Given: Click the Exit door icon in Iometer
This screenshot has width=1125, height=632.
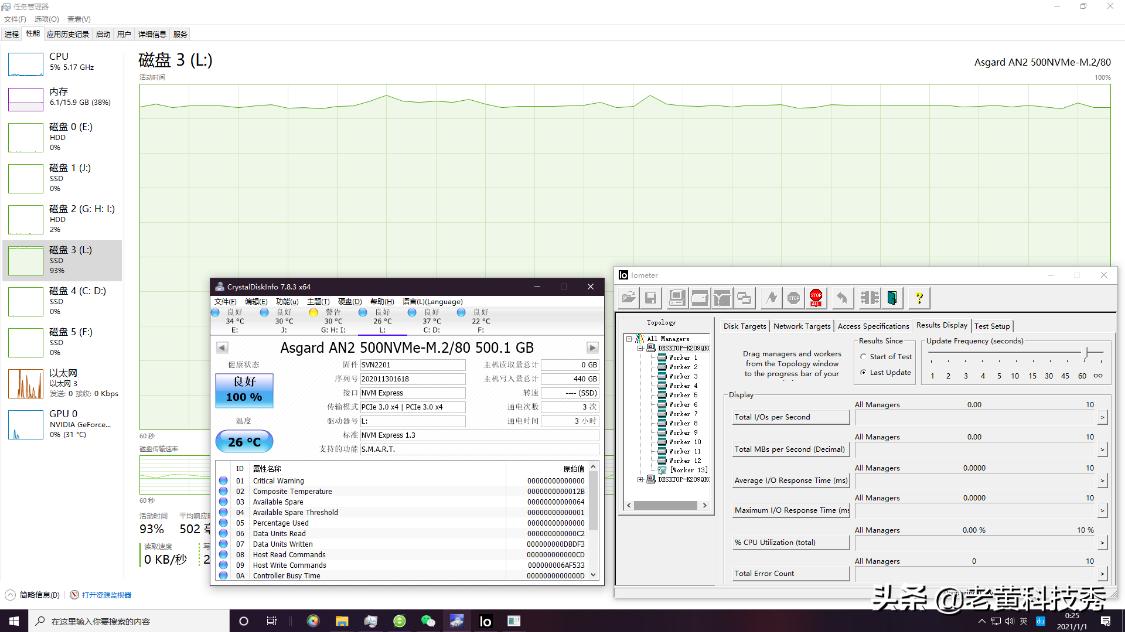Looking at the screenshot, I should 892,297.
